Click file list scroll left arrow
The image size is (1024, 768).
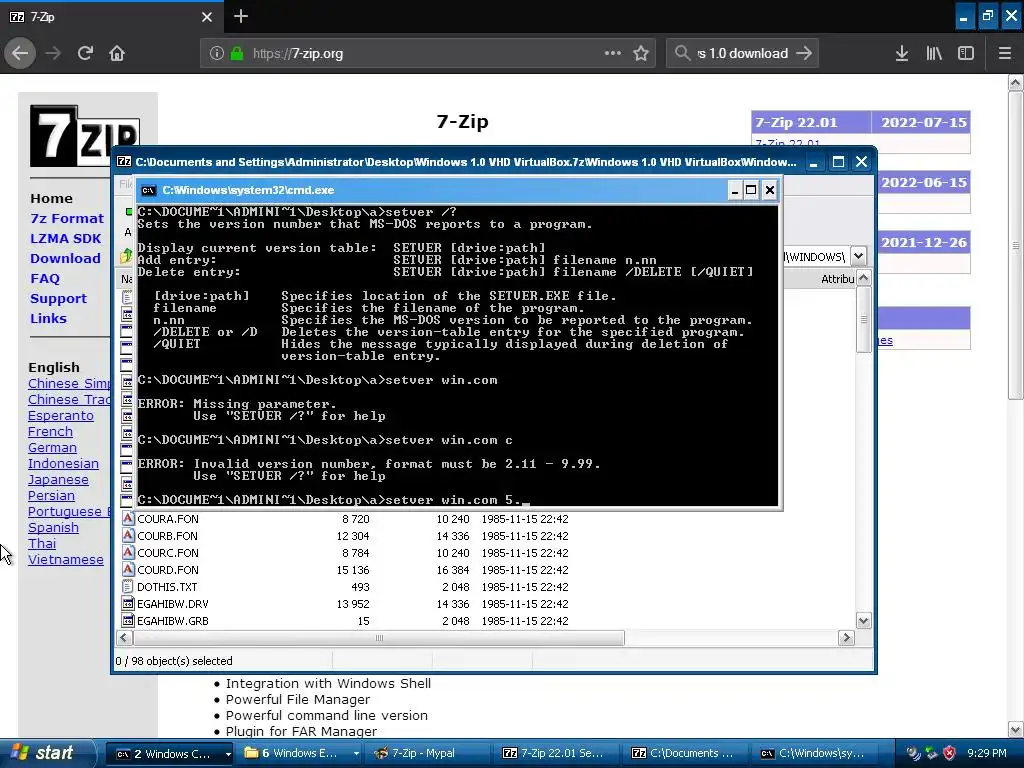(x=124, y=638)
